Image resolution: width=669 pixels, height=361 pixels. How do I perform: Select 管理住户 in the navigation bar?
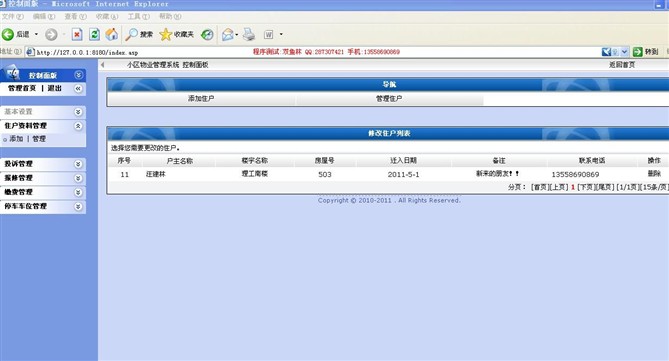[x=389, y=99]
